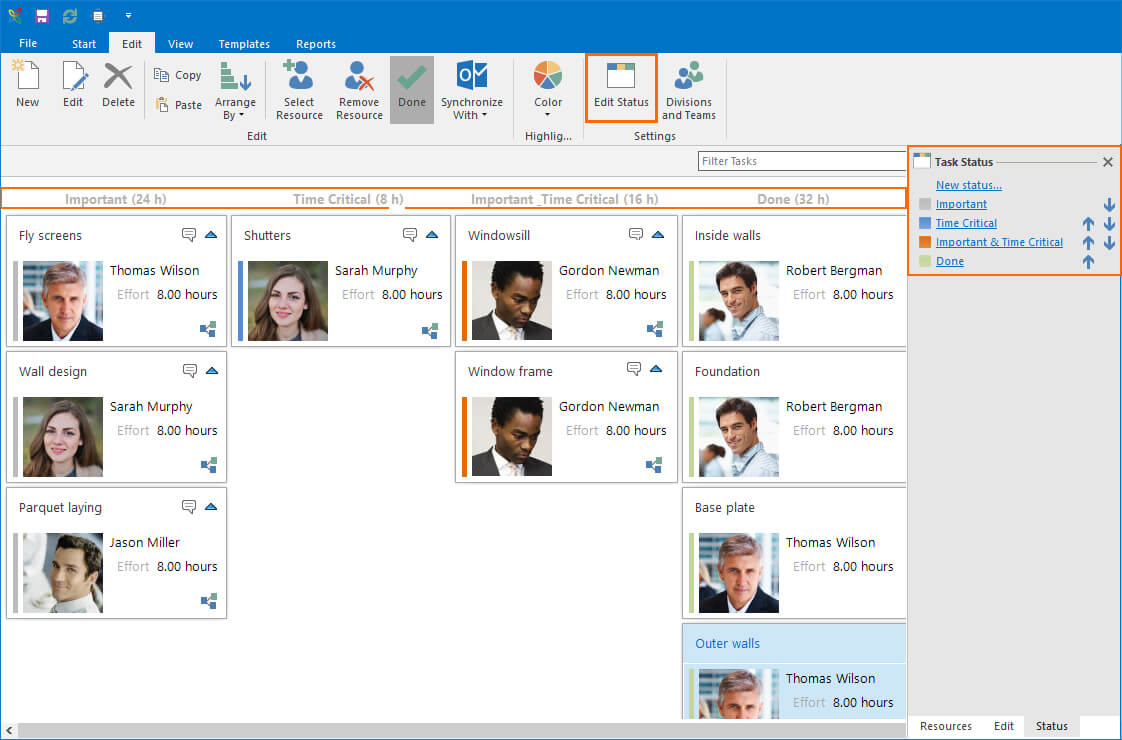Click the Important (24 h) column header

(115, 199)
